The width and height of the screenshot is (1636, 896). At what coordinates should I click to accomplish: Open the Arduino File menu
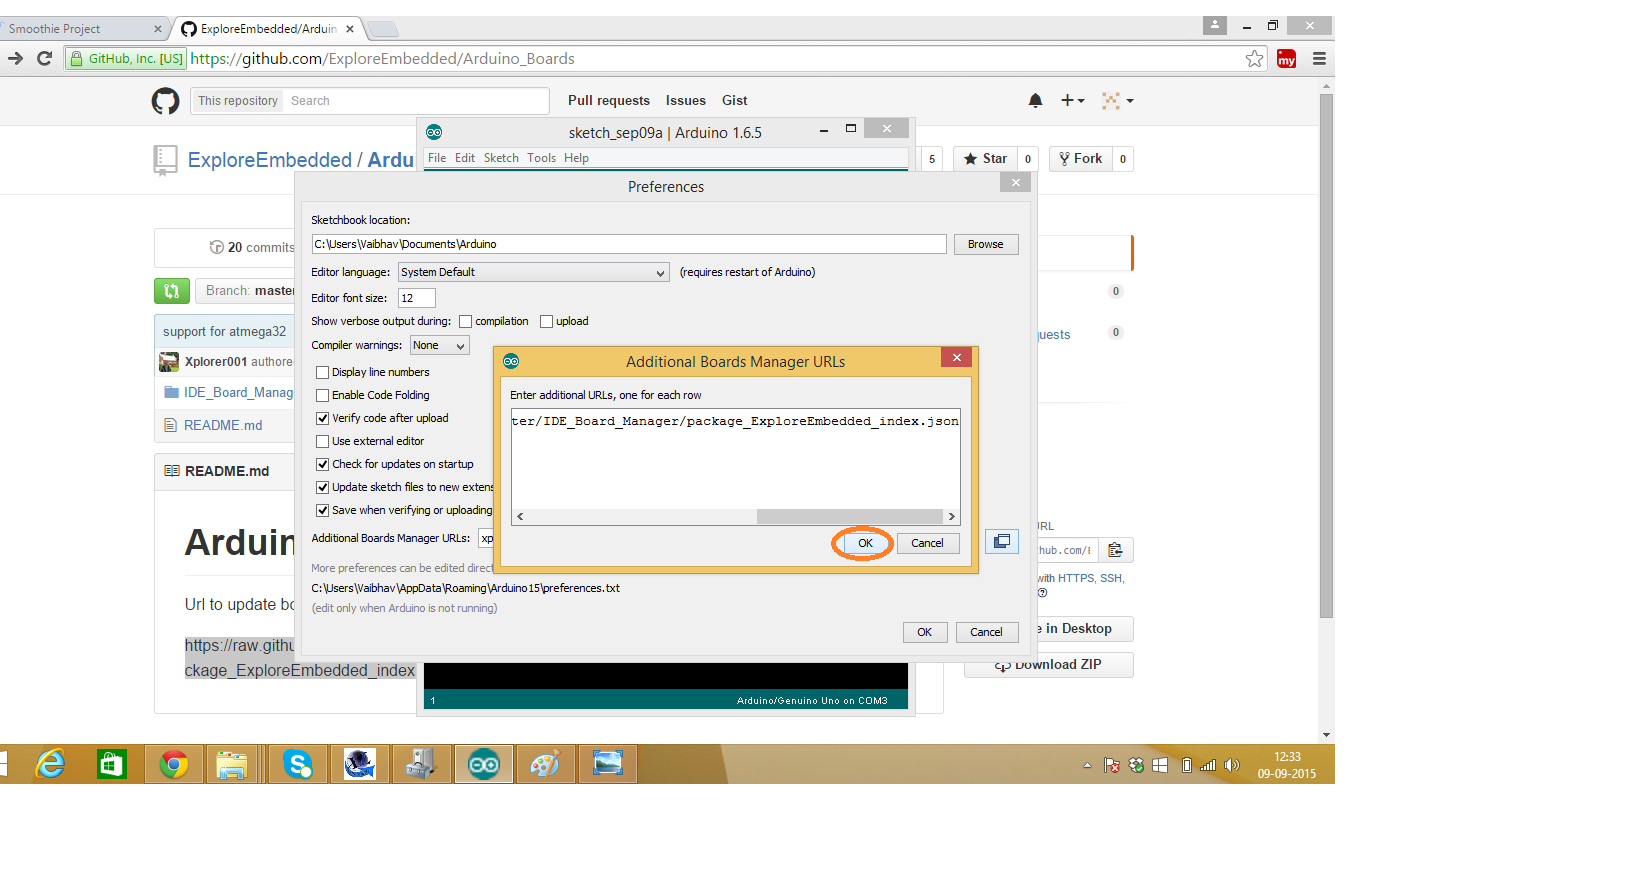pos(437,158)
